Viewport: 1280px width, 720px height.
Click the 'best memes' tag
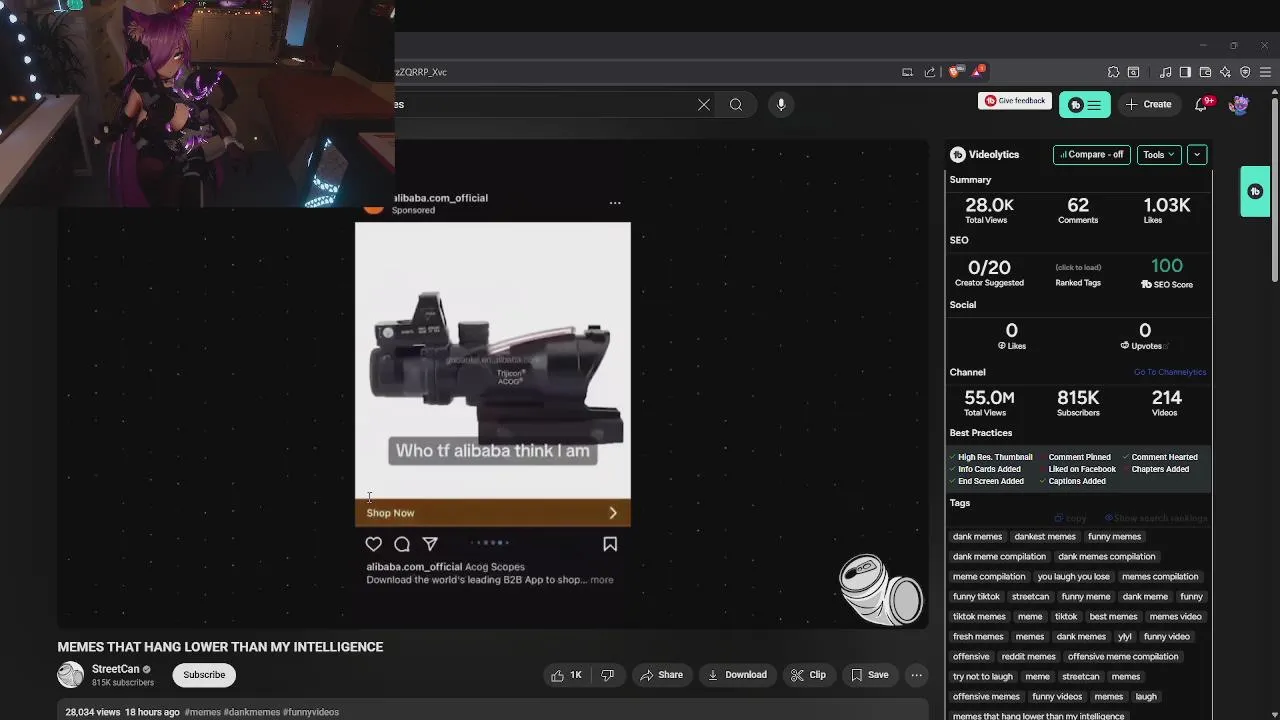pyautogui.click(x=1113, y=617)
